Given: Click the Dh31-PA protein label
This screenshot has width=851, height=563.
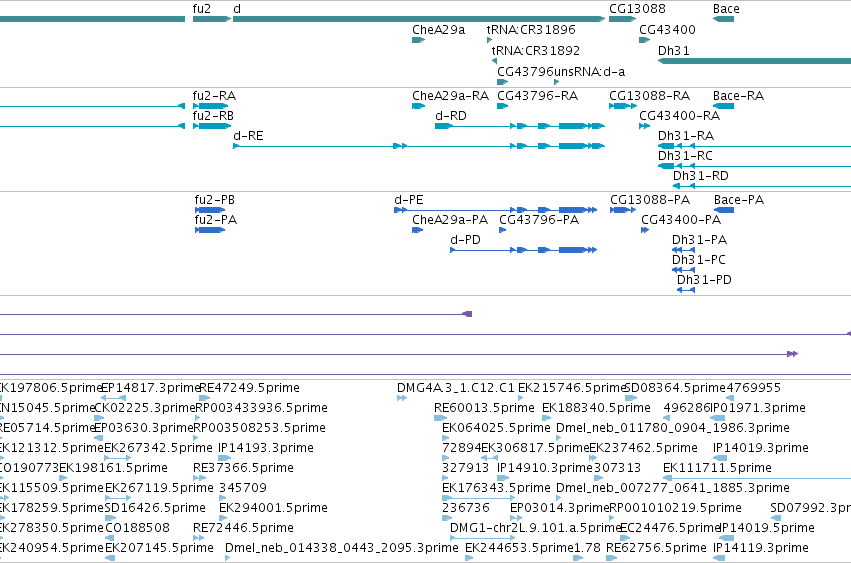Looking at the screenshot, I should point(699,240).
